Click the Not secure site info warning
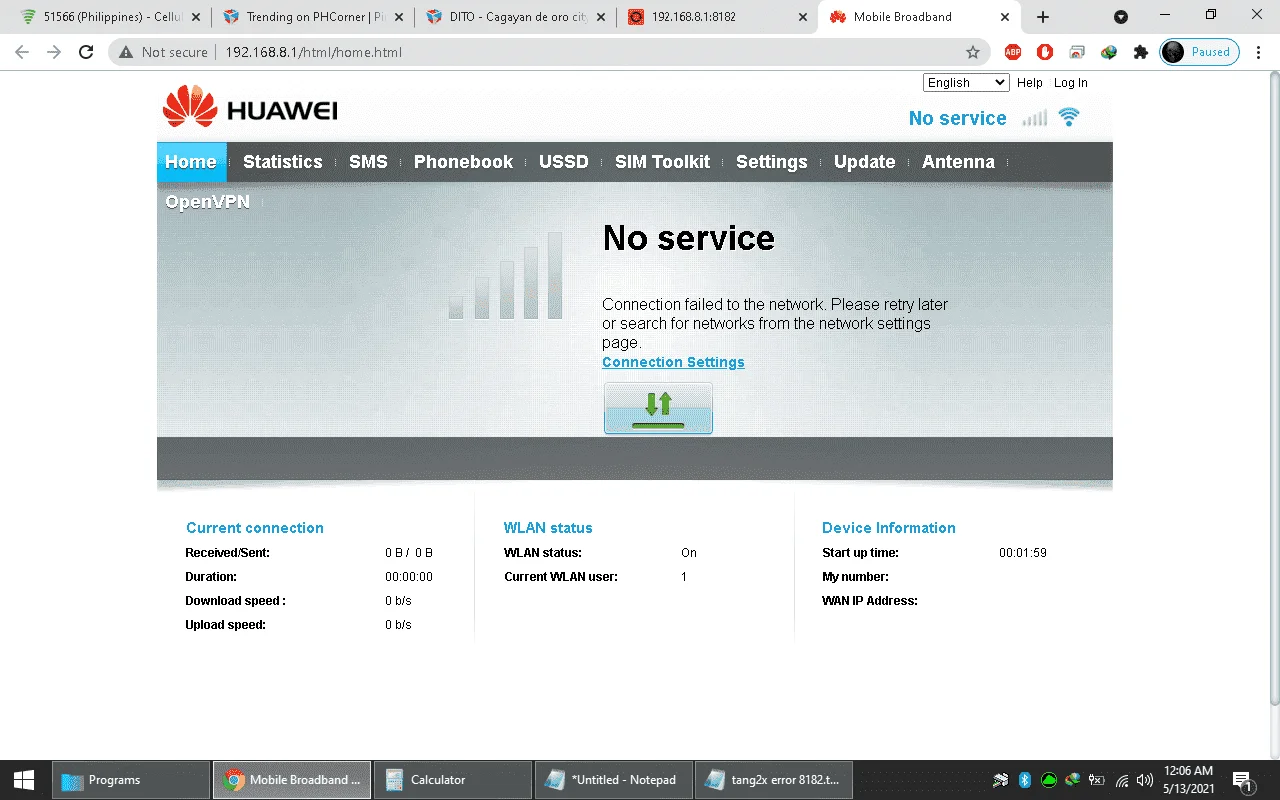 pyautogui.click(x=163, y=52)
